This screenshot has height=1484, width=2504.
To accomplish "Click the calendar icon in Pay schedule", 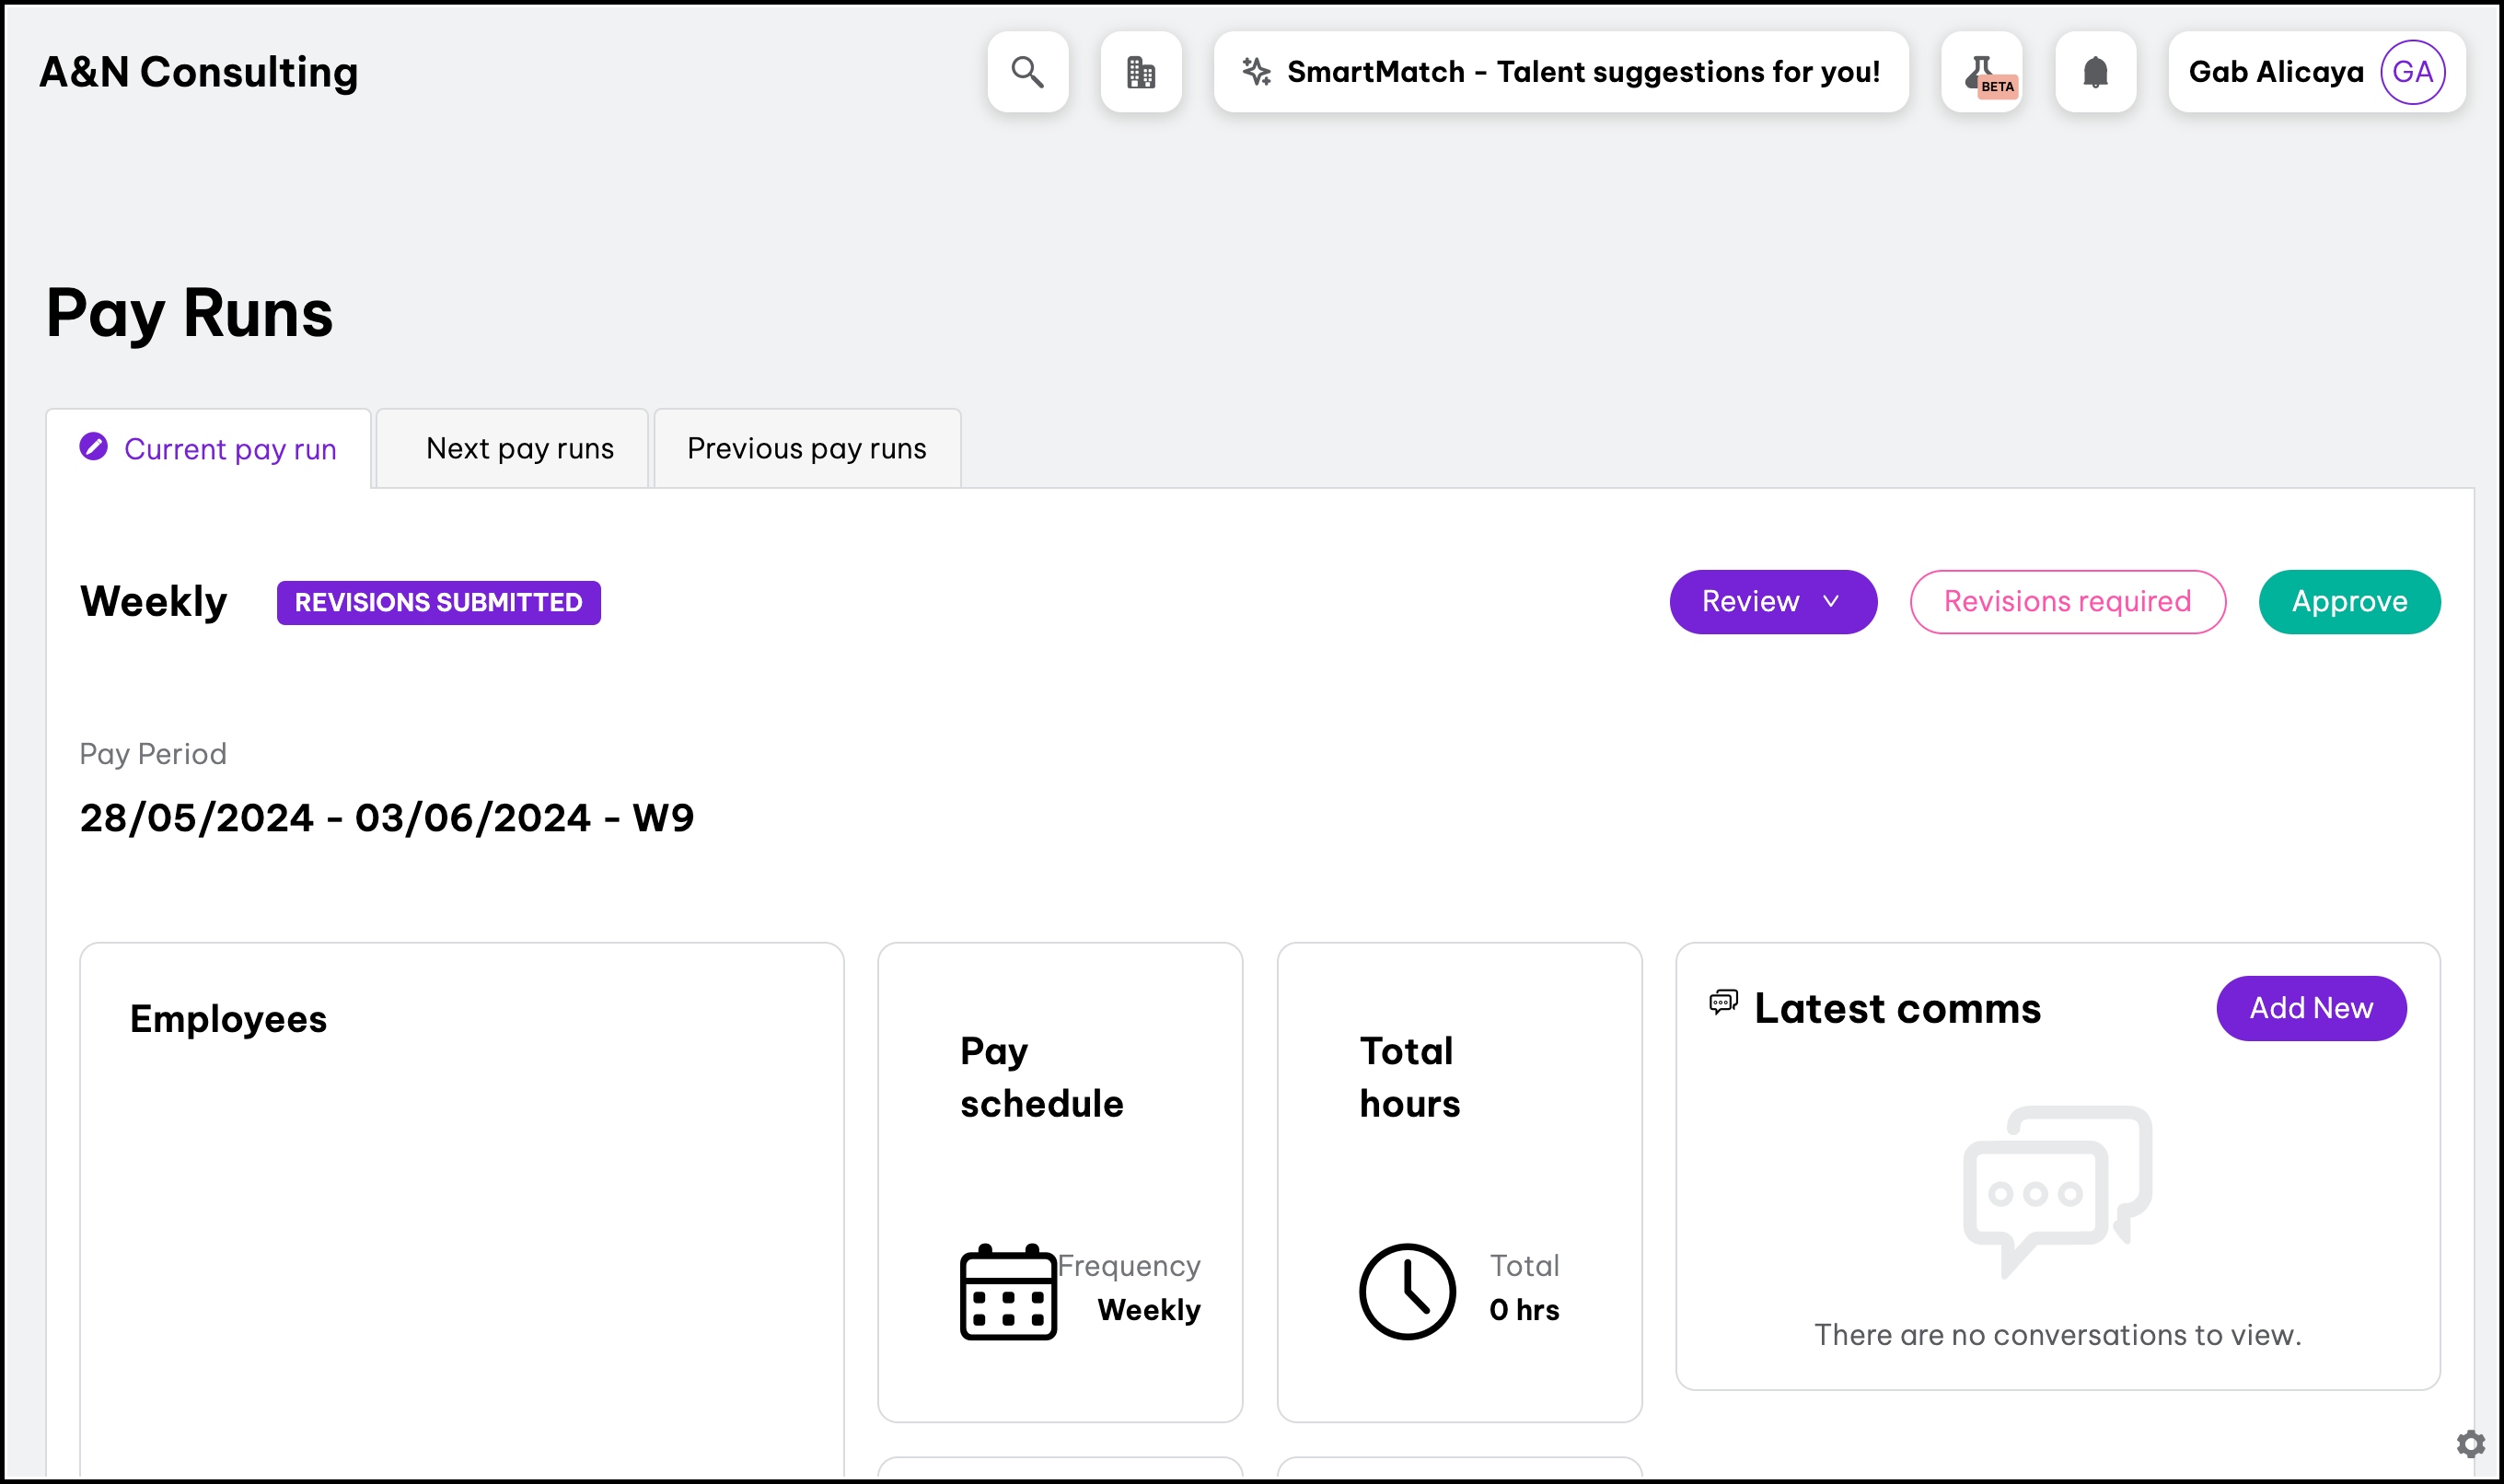I will pyautogui.click(x=1007, y=1291).
